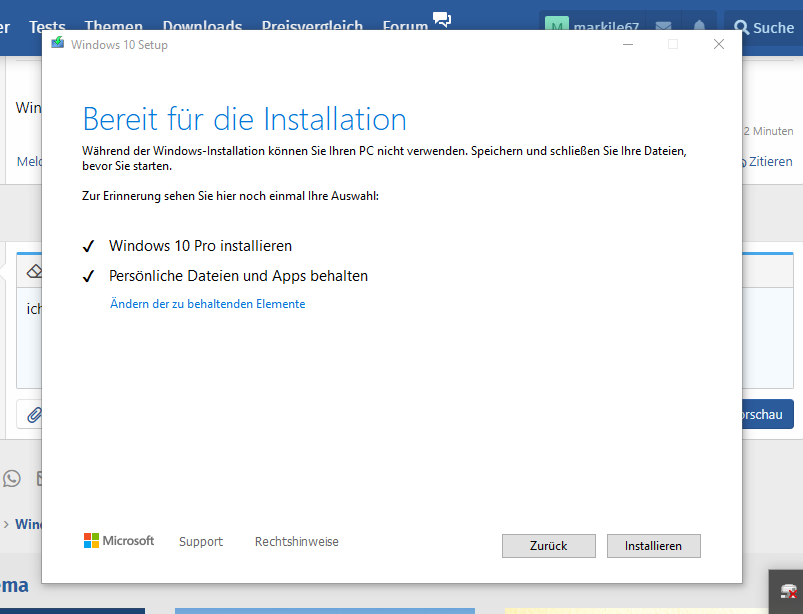Click the paperclip attachment icon in forum

click(34, 414)
